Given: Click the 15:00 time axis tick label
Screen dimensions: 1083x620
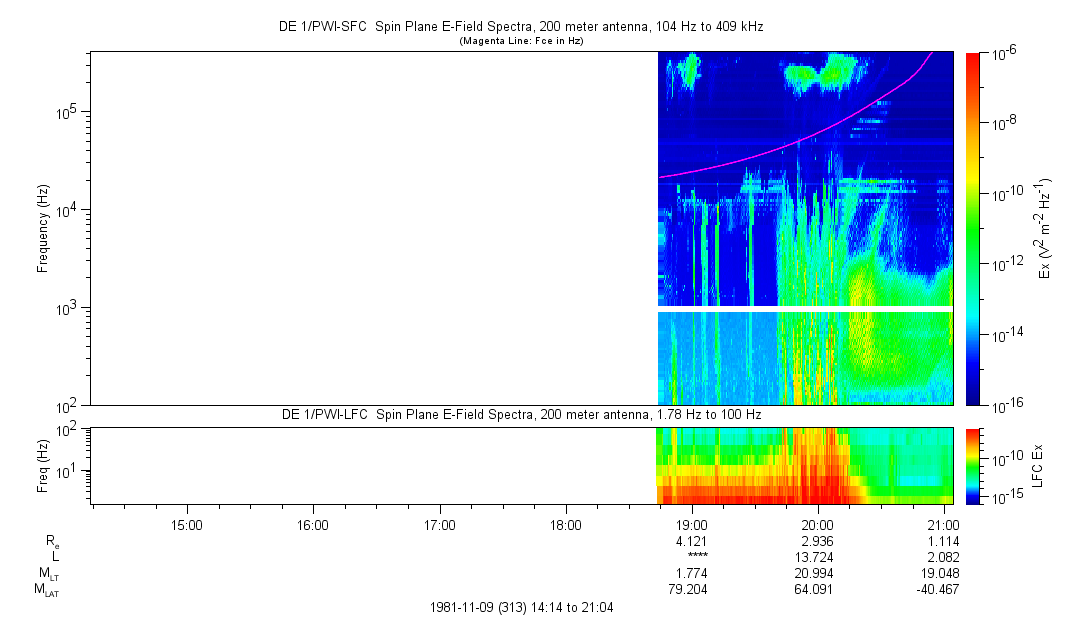Looking at the screenshot, I should (187, 524).
